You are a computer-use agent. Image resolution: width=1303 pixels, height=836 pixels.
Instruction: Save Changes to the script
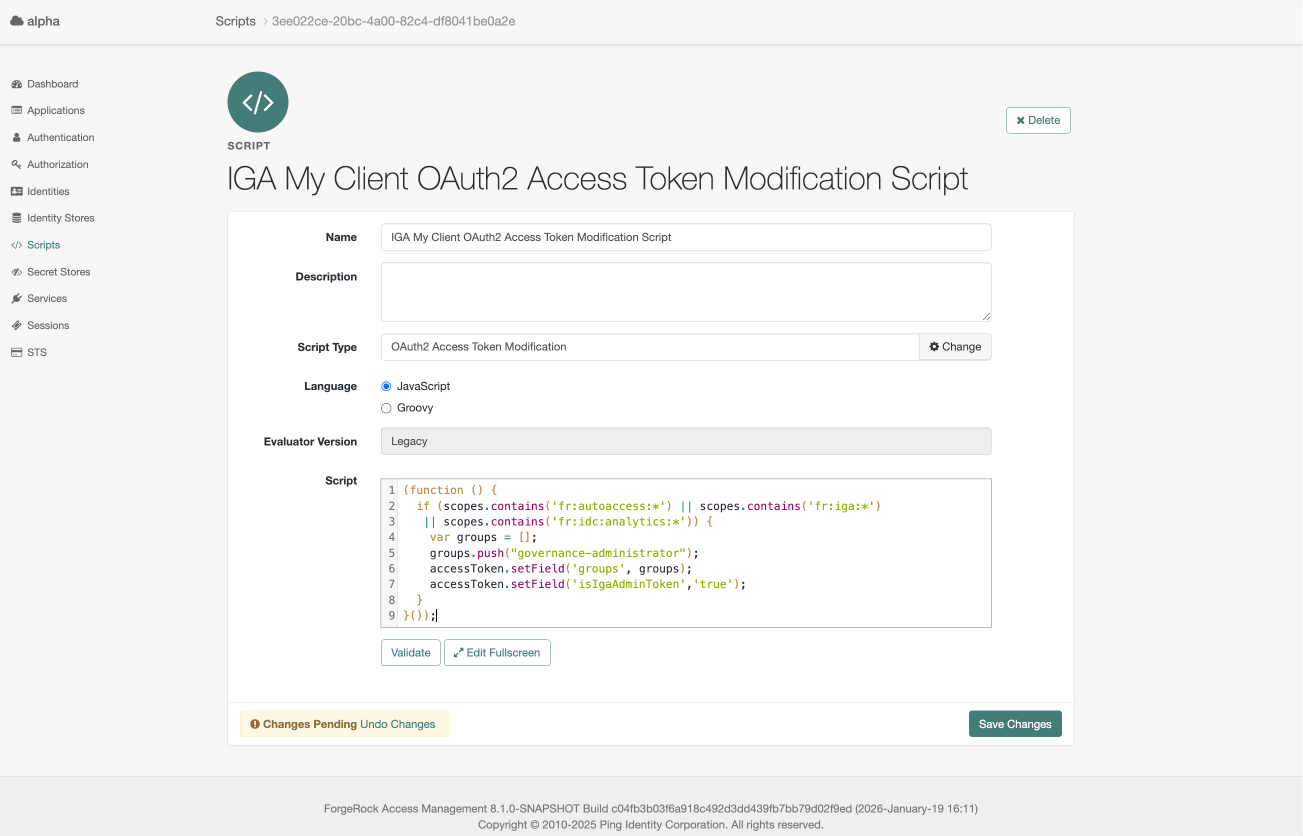click(x=1015, y=723)
